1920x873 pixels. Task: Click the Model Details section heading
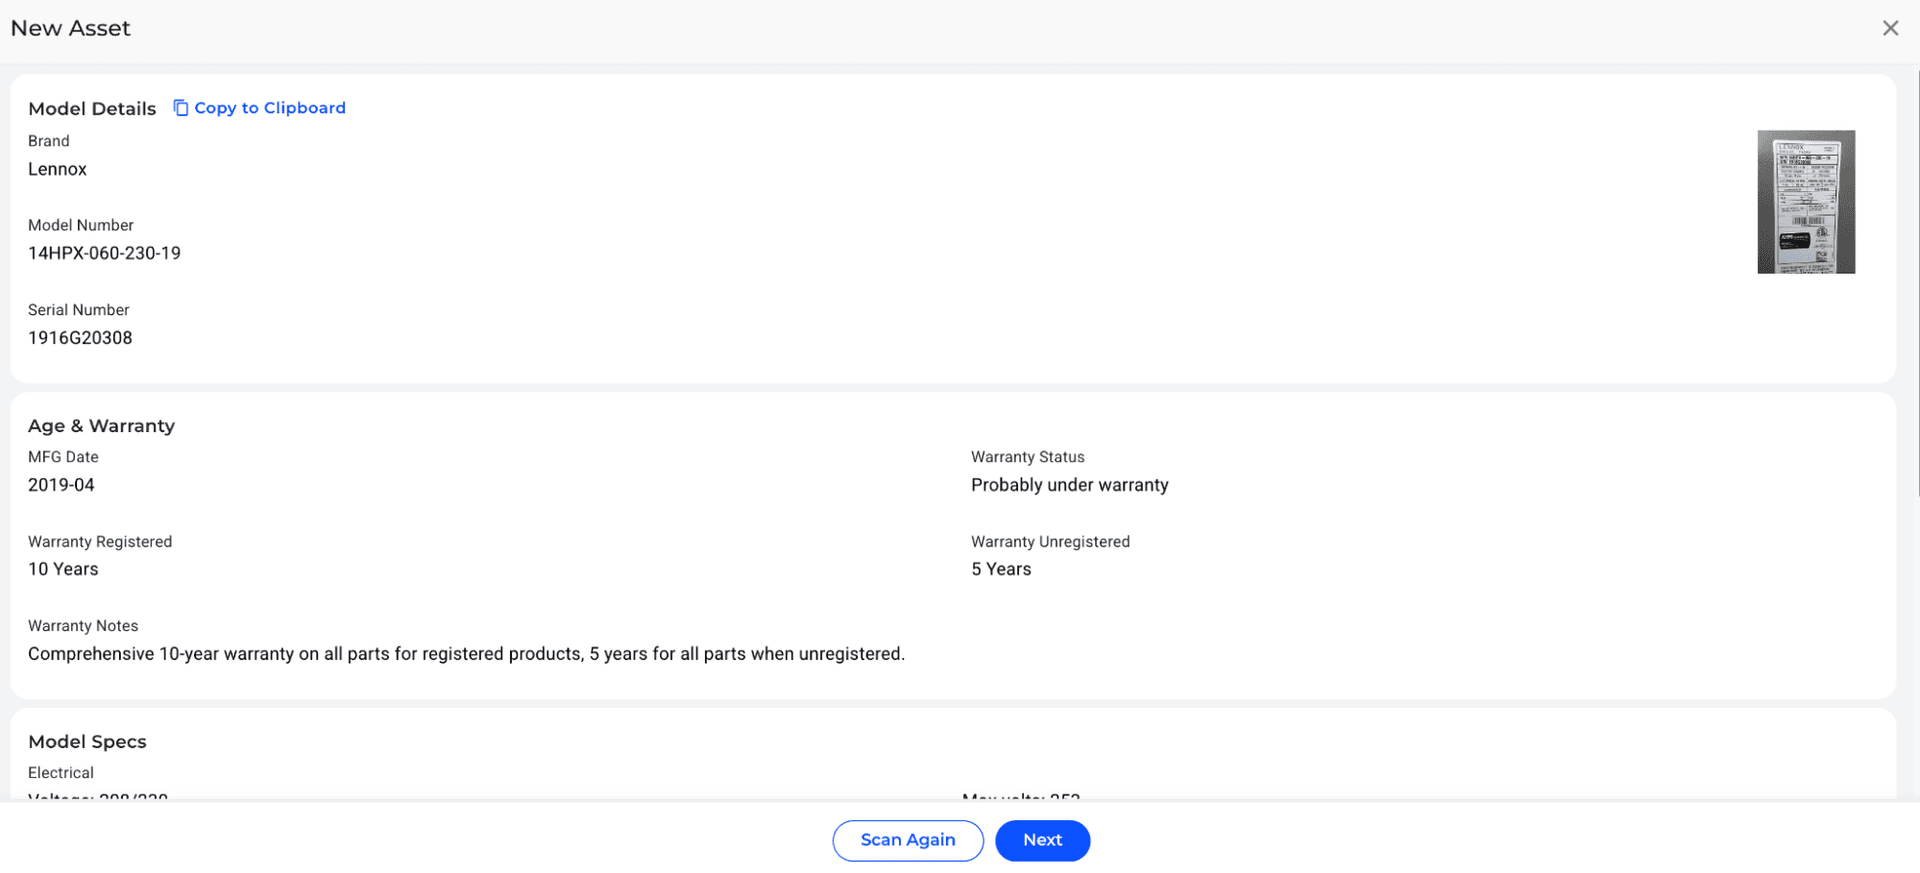tap(92, 109)
